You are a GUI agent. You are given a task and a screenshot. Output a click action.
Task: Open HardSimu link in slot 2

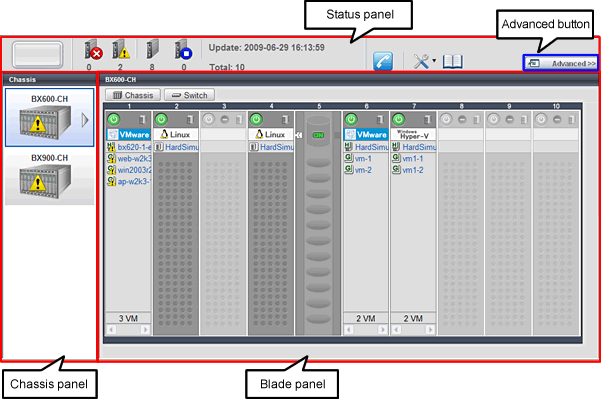point(182,147)
